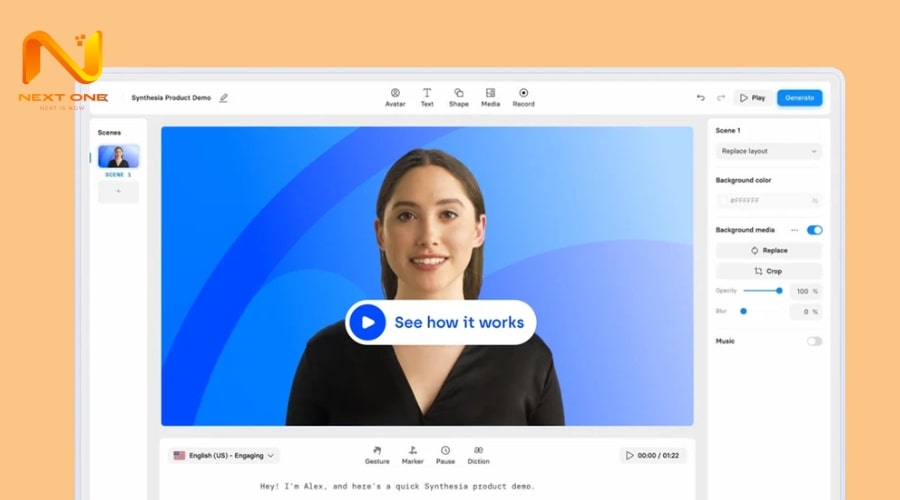Viewport: 900px width, 500px height.
Task: Open the Shape tool
Action: [x=458, y=93]
